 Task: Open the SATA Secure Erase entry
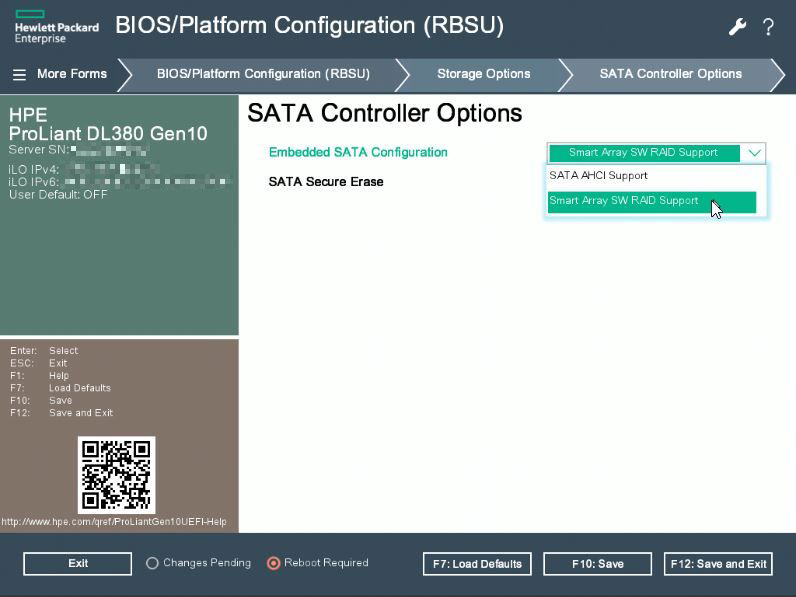click(x=326, y=182)
